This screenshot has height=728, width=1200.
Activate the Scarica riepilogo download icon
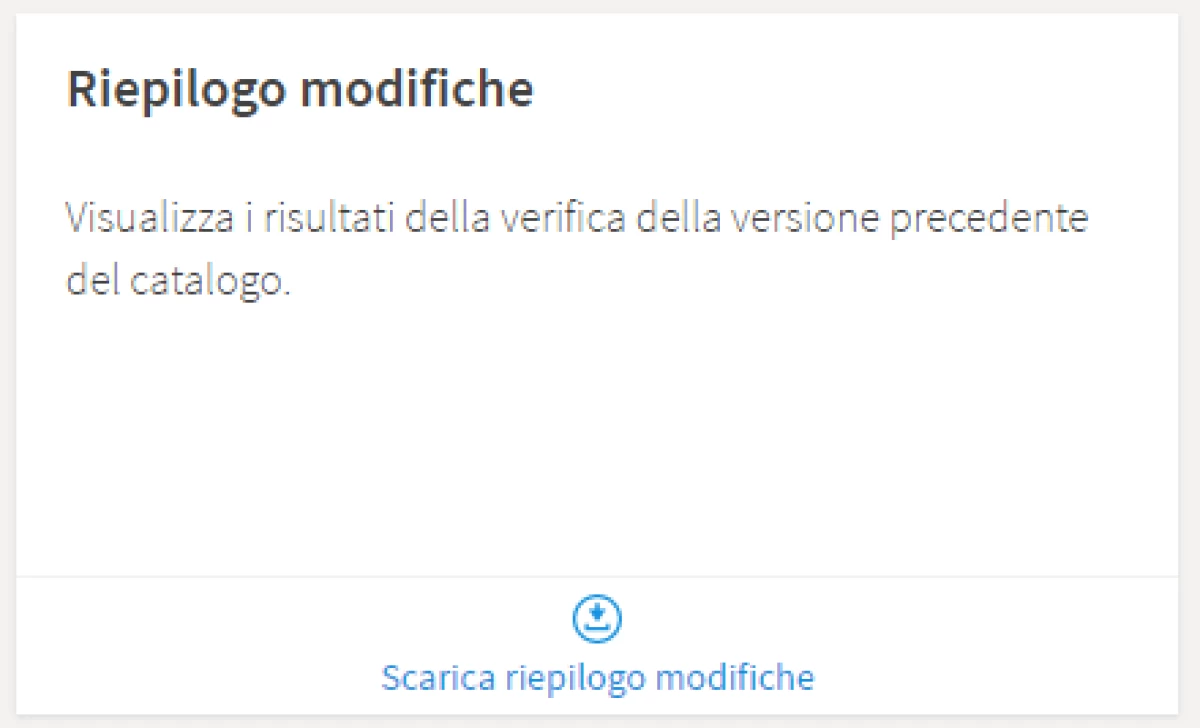[x=597, y=619]
